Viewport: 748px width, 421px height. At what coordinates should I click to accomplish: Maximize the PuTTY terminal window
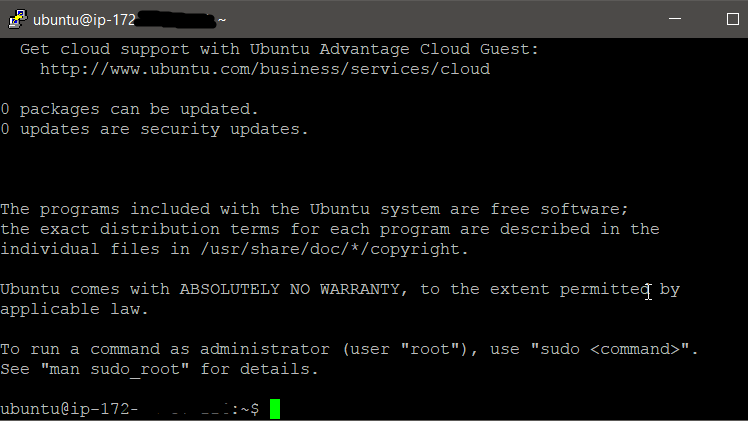(x=733, y=19)
